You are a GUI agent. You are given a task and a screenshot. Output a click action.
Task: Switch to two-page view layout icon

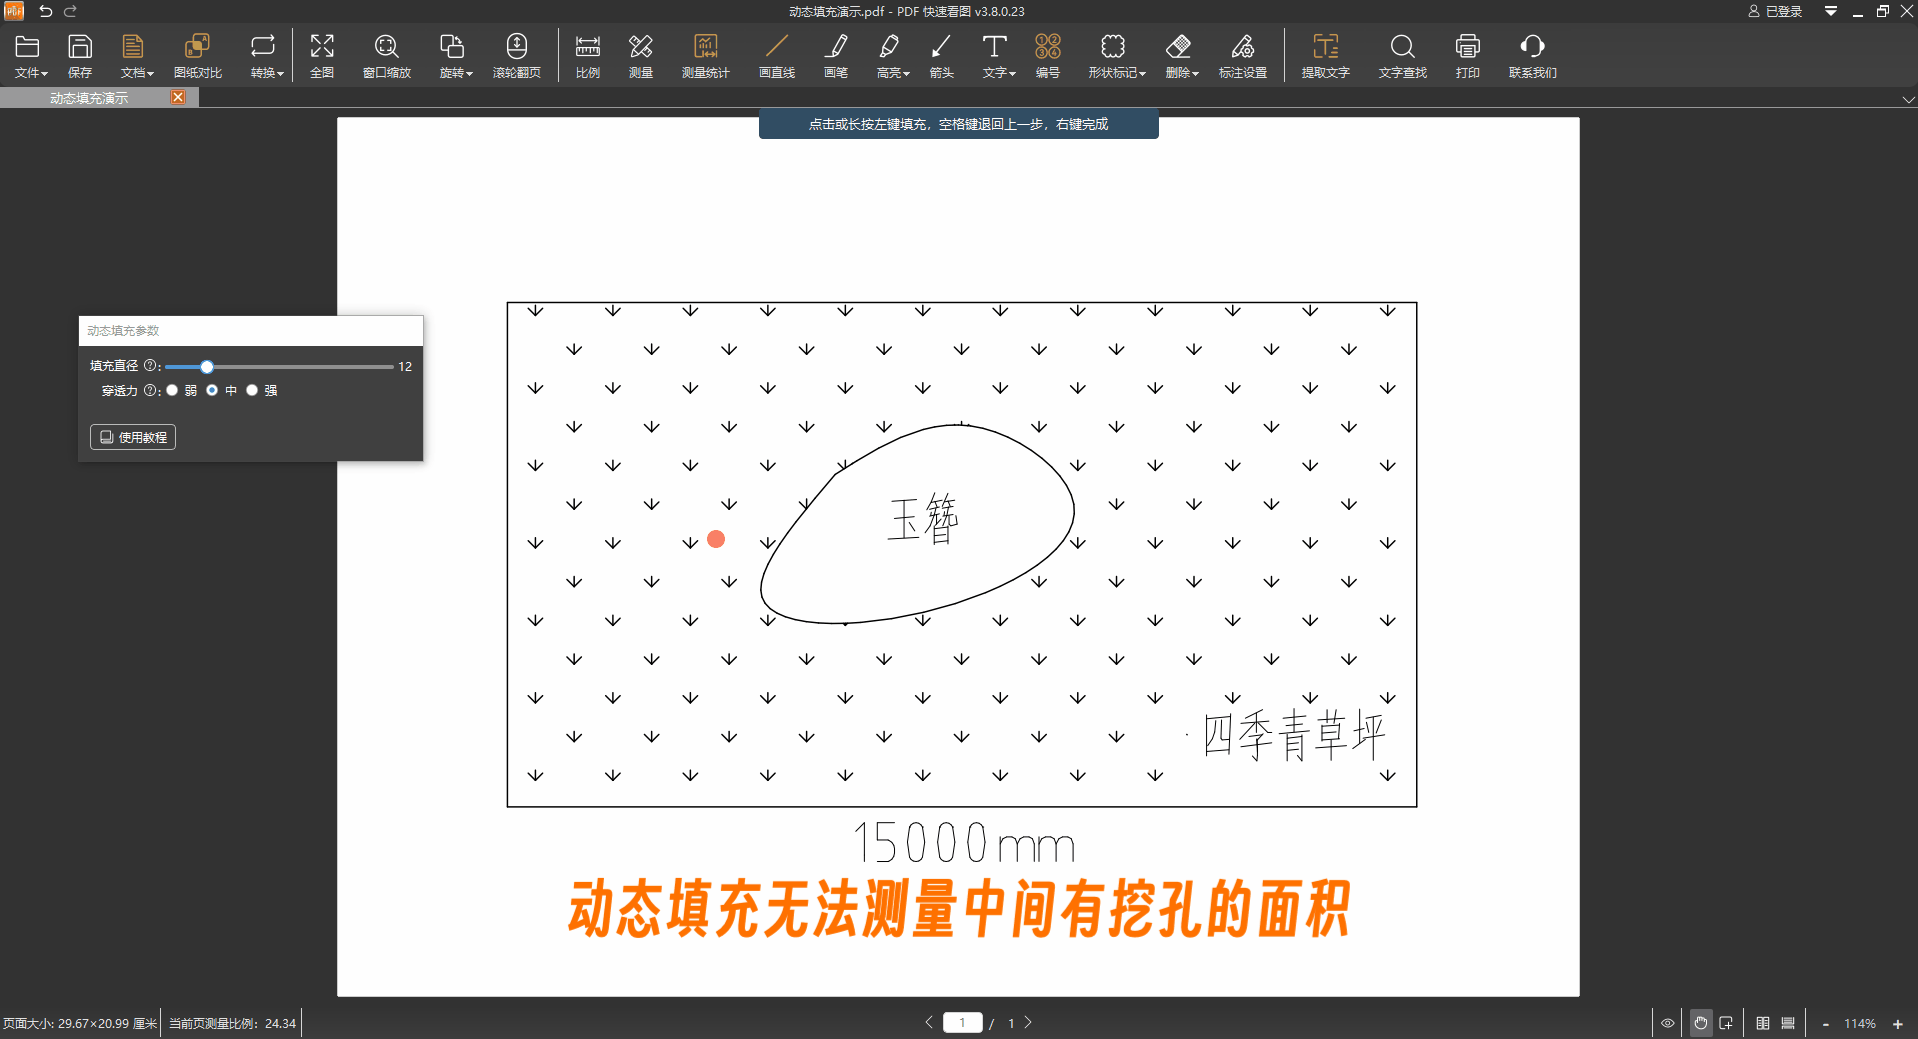click(1763, 1023)
